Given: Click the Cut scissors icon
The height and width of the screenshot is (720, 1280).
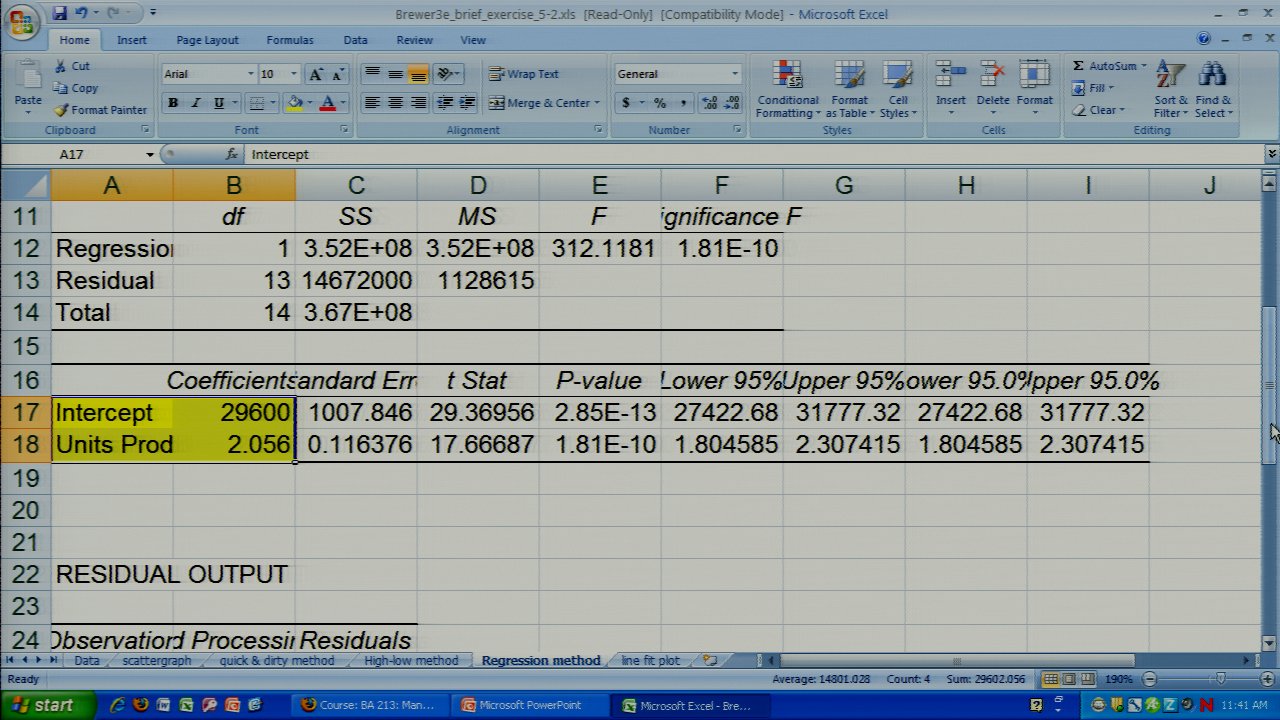Looking at the screenshot, I should click(61, 66).
